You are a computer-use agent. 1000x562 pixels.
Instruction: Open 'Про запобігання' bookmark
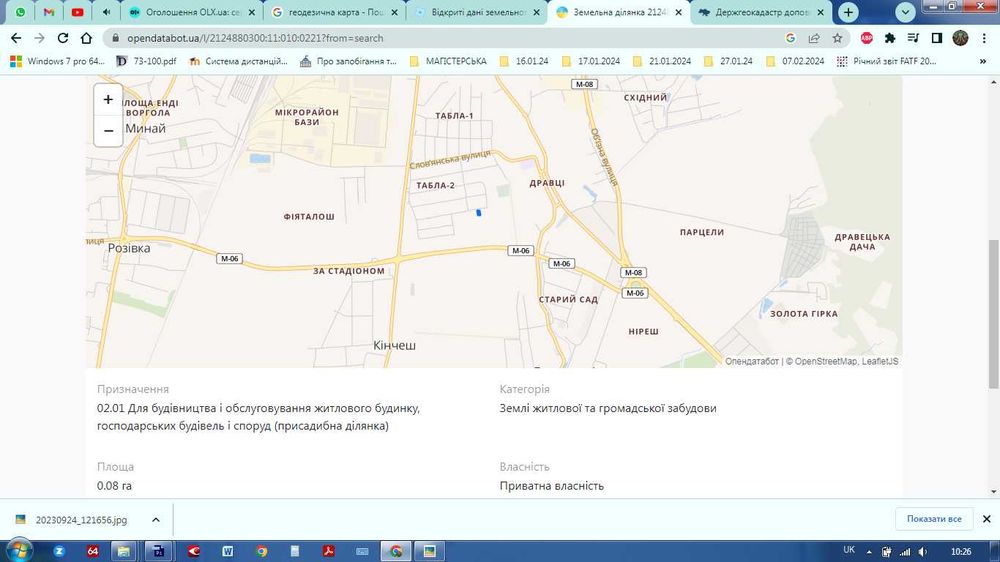tap(348, 61)
